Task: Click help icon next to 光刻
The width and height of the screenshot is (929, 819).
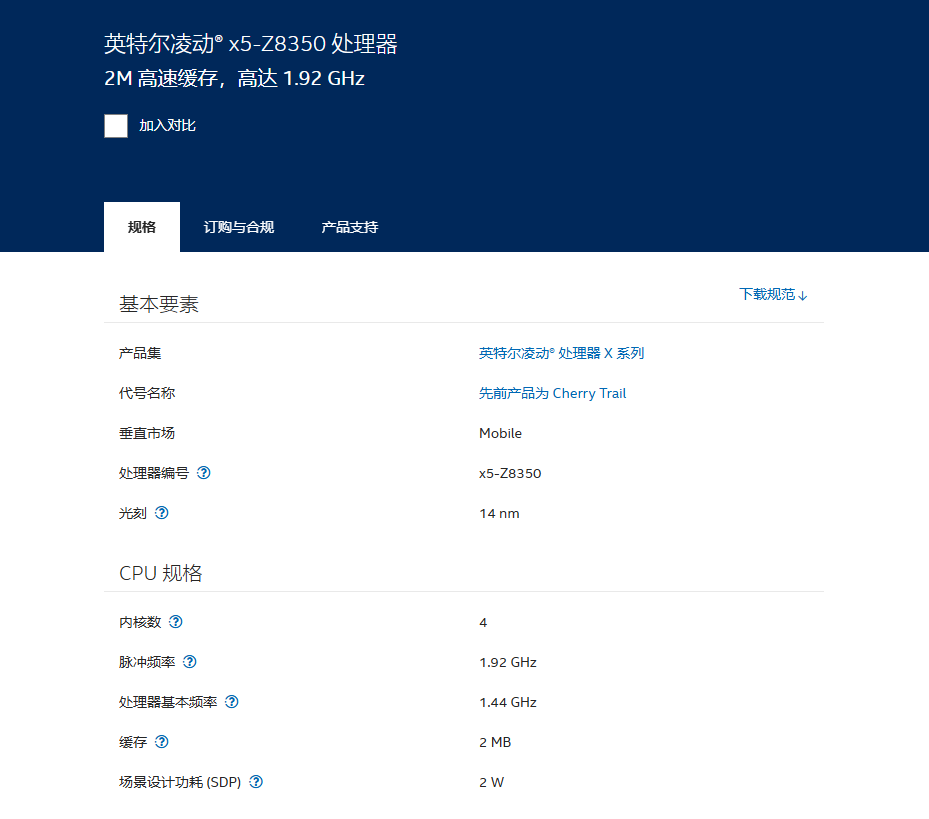Action: click(162, 513)
